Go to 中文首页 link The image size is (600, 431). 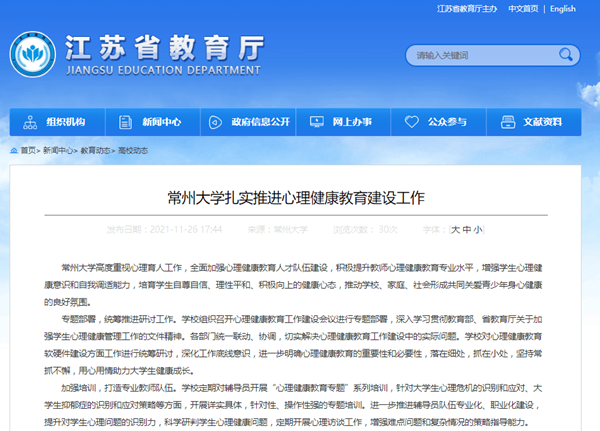[x=523, y=9]
